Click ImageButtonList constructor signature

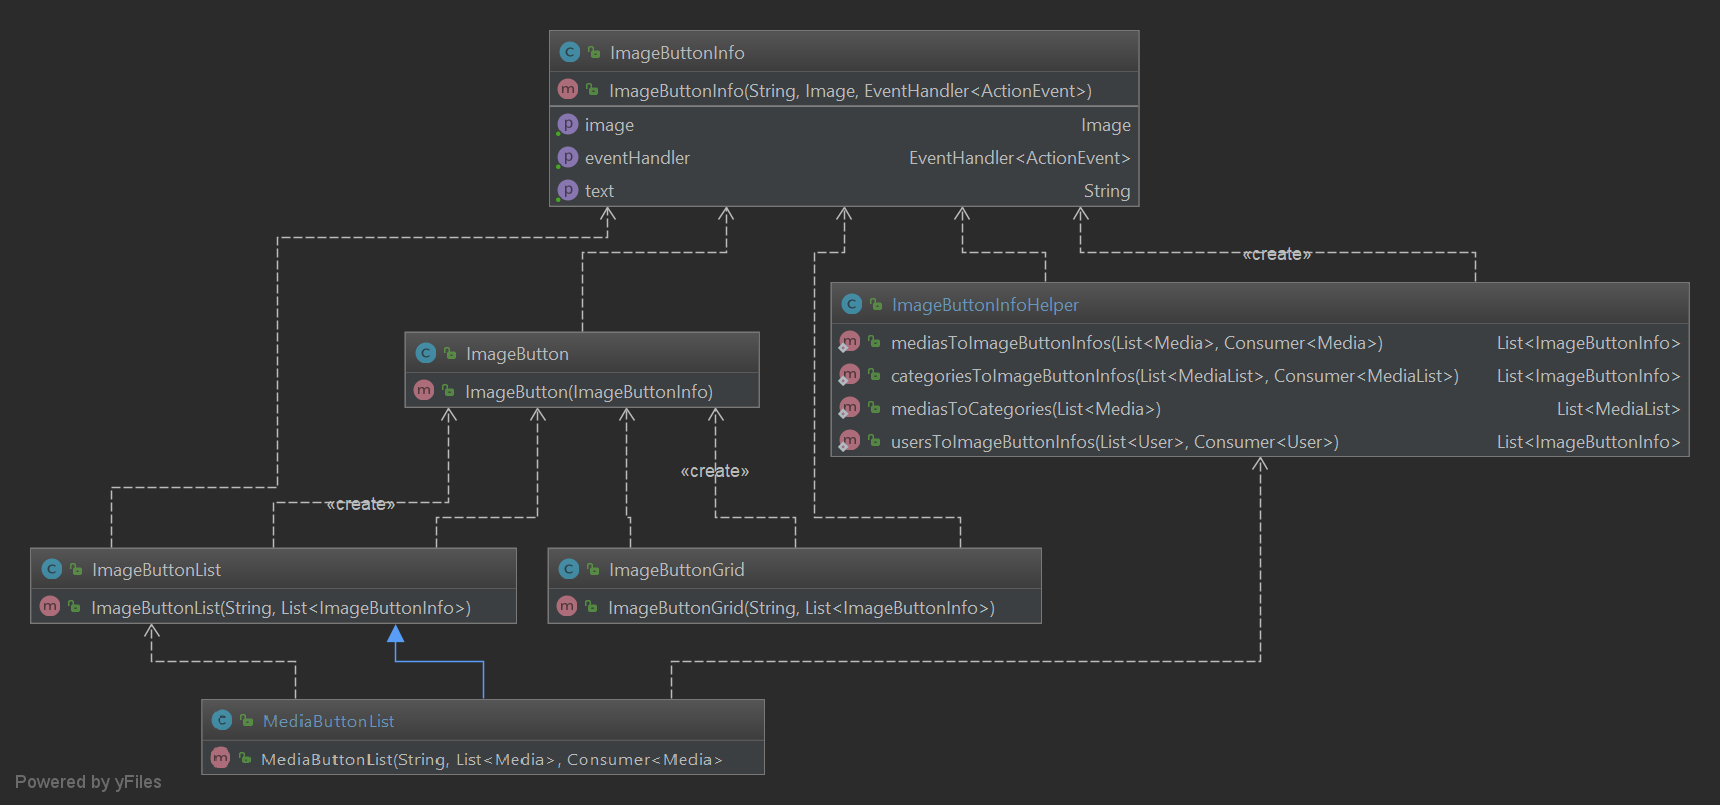[281, 608]
